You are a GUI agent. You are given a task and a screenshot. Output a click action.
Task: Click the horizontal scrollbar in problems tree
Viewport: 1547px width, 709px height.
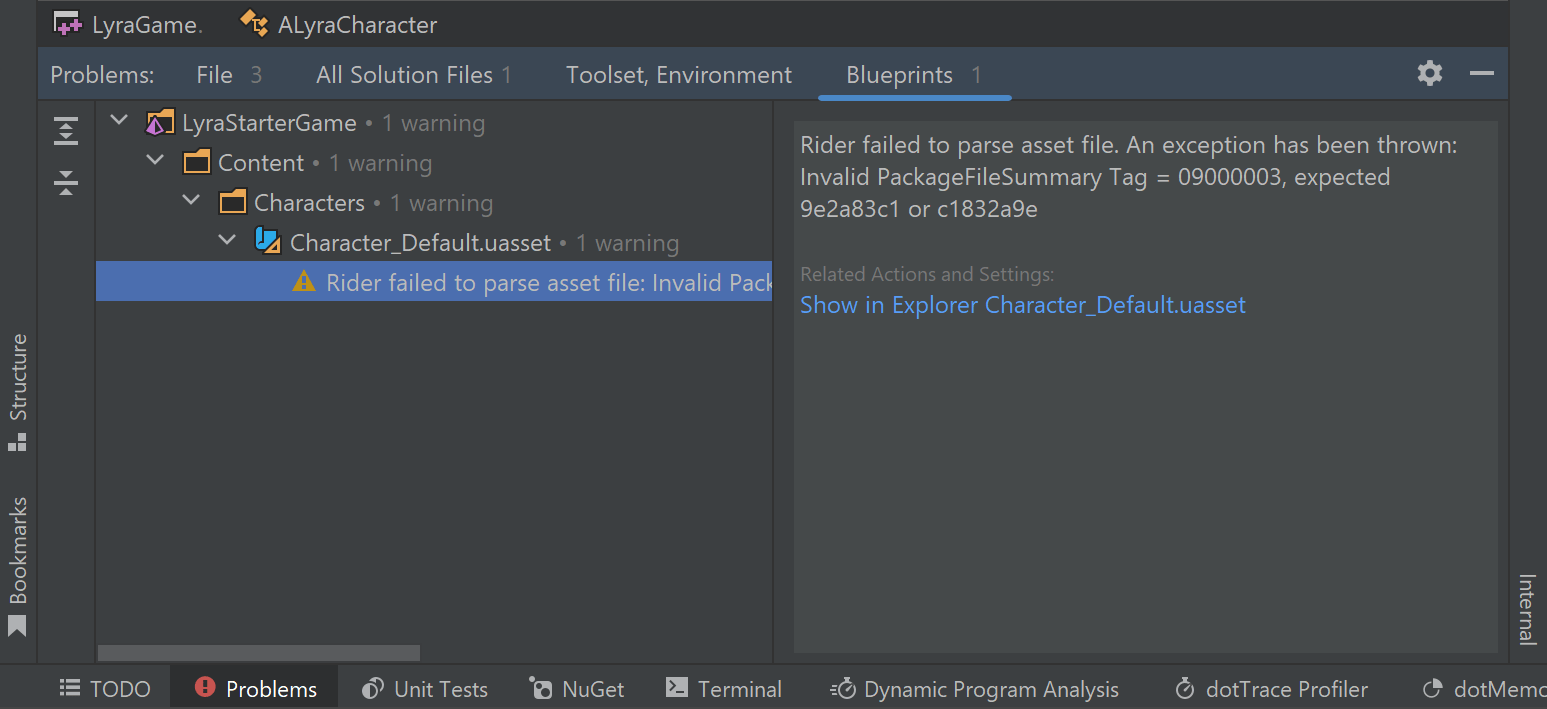[x=259, y=653]
